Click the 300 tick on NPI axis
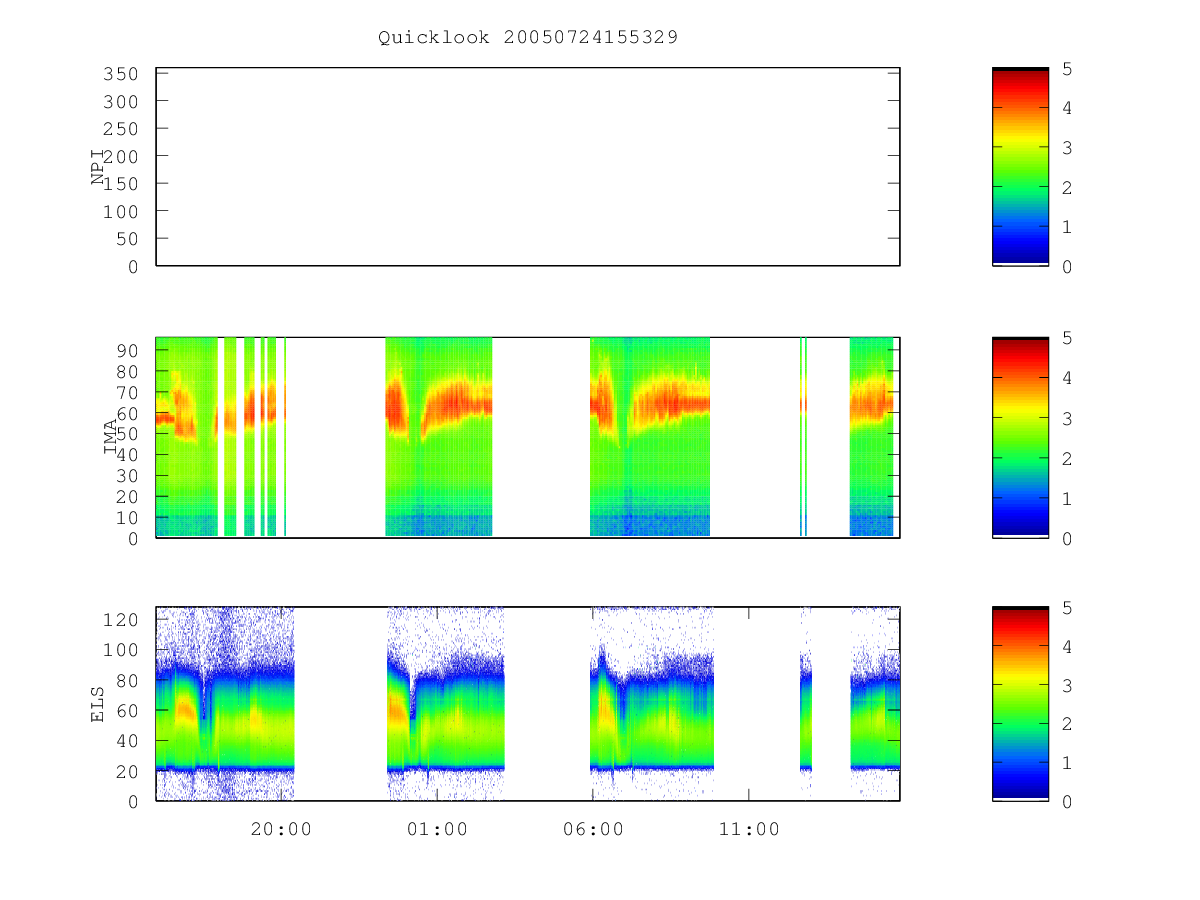The image size is (1200, 900). point(119,102)
